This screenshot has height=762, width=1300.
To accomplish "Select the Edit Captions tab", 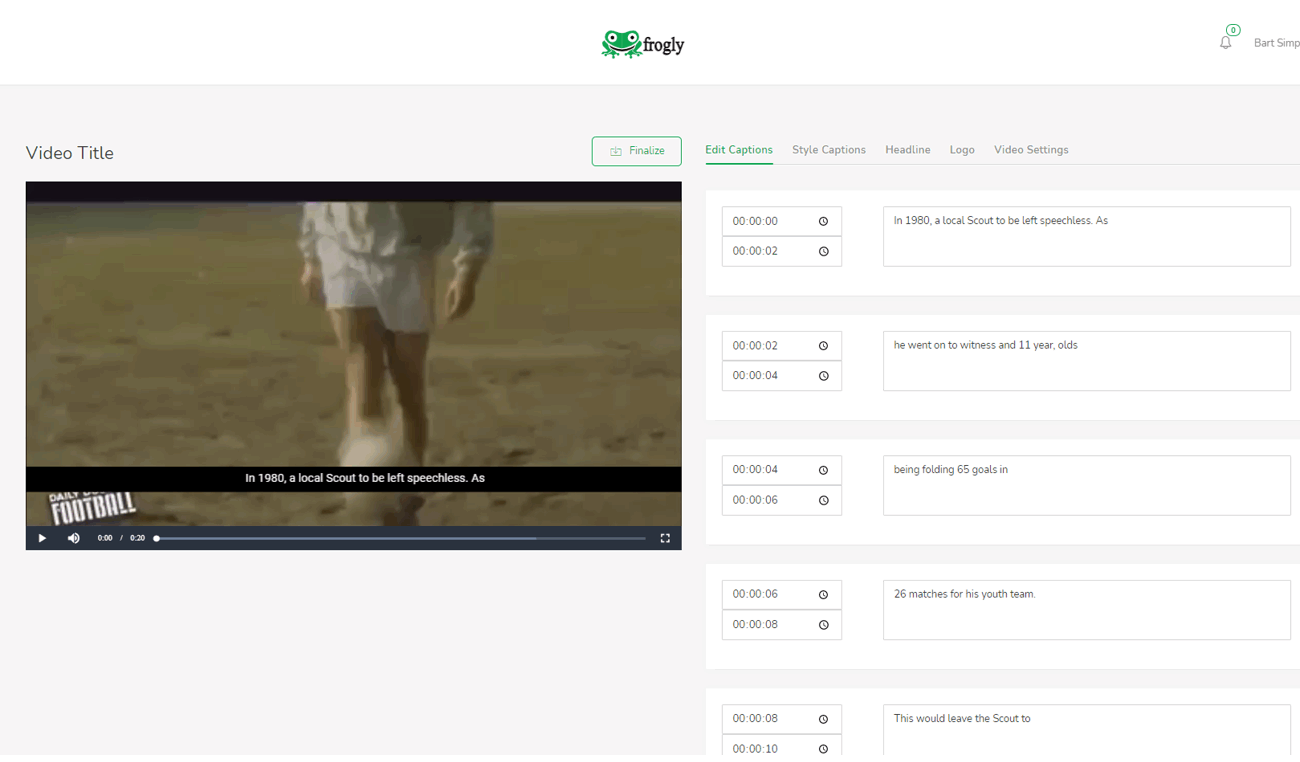I will [738, 150].
